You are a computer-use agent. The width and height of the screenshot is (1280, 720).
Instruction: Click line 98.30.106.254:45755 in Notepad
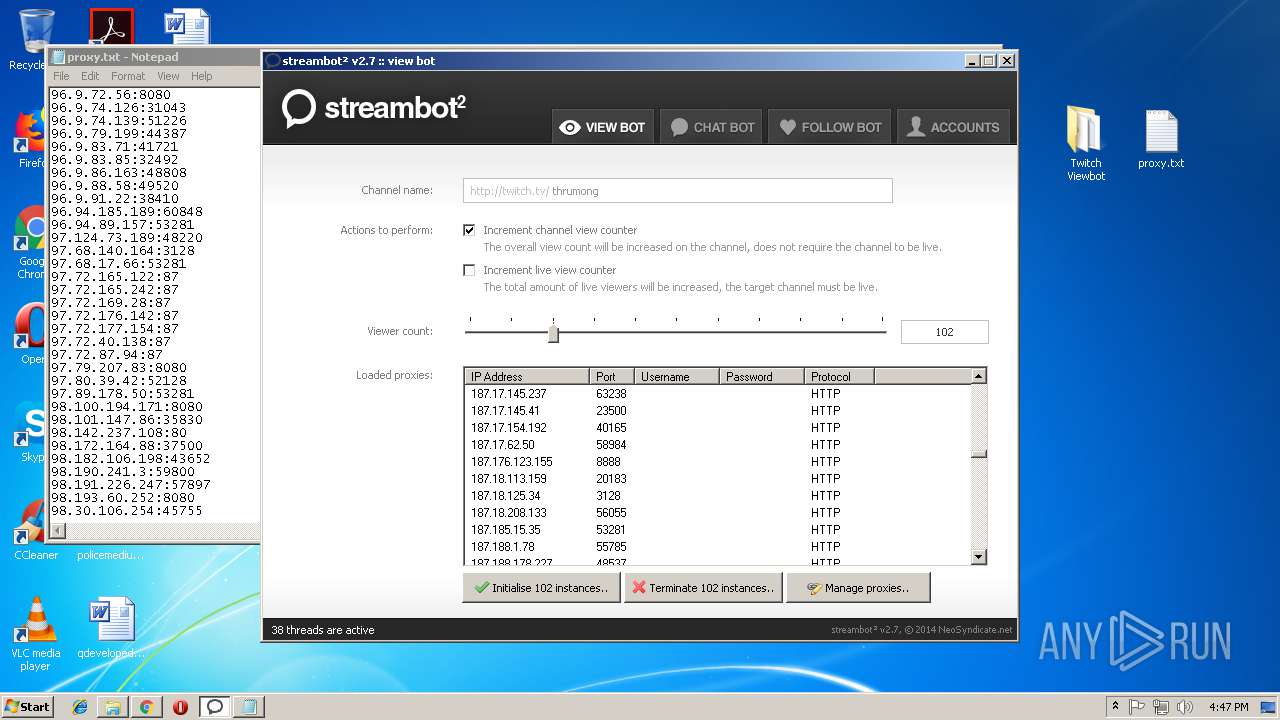(x=127, y=511)
